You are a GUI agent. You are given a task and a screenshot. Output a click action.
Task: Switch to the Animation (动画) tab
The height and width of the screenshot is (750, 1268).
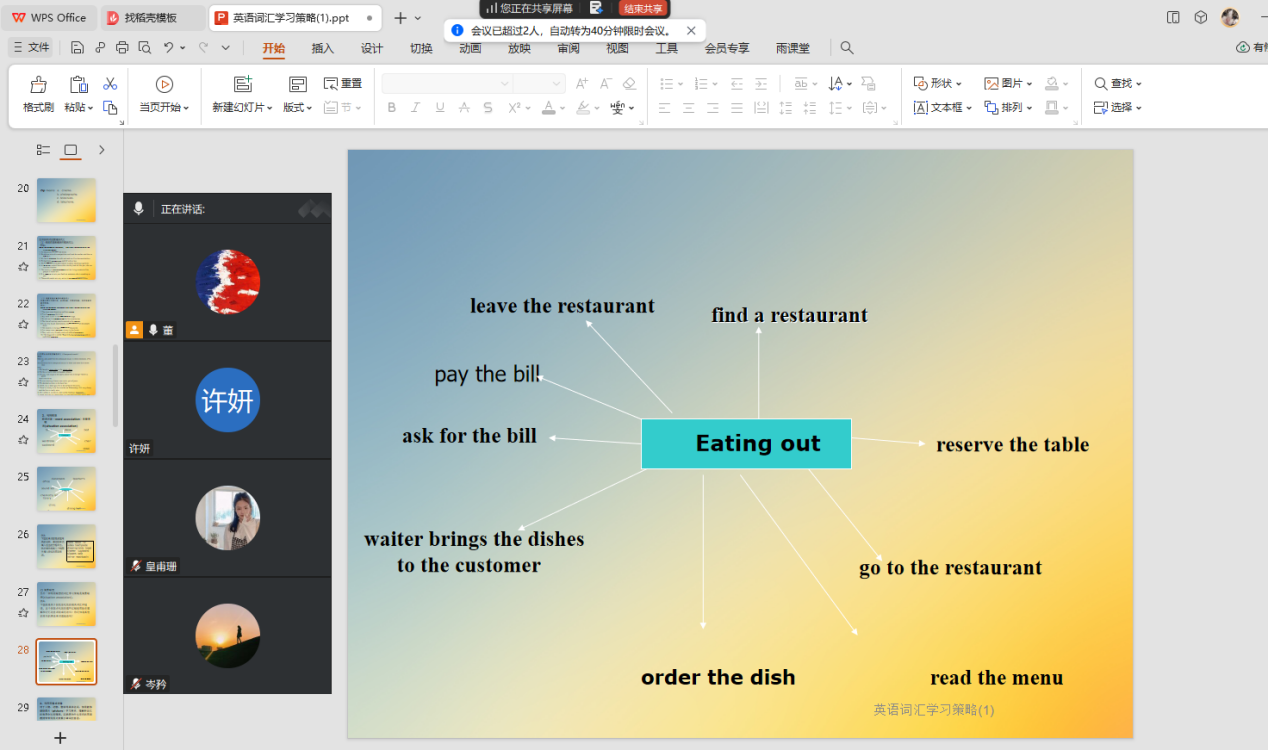tap(470, 48)
